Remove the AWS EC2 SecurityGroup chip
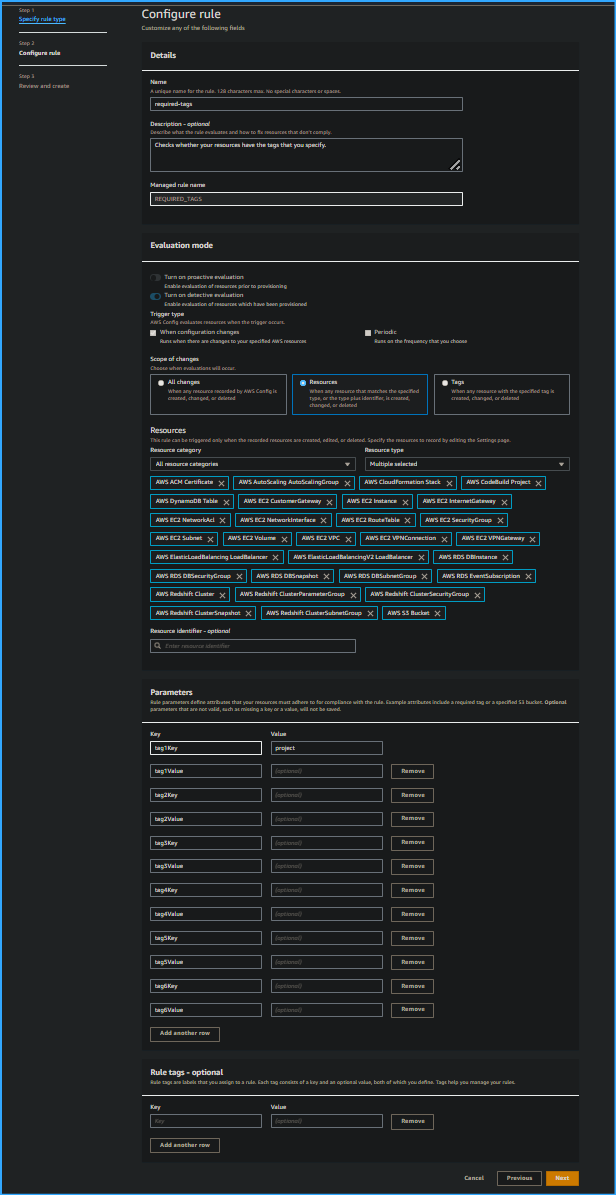Viewport: 616px width, 1195px height. (499, 521)
